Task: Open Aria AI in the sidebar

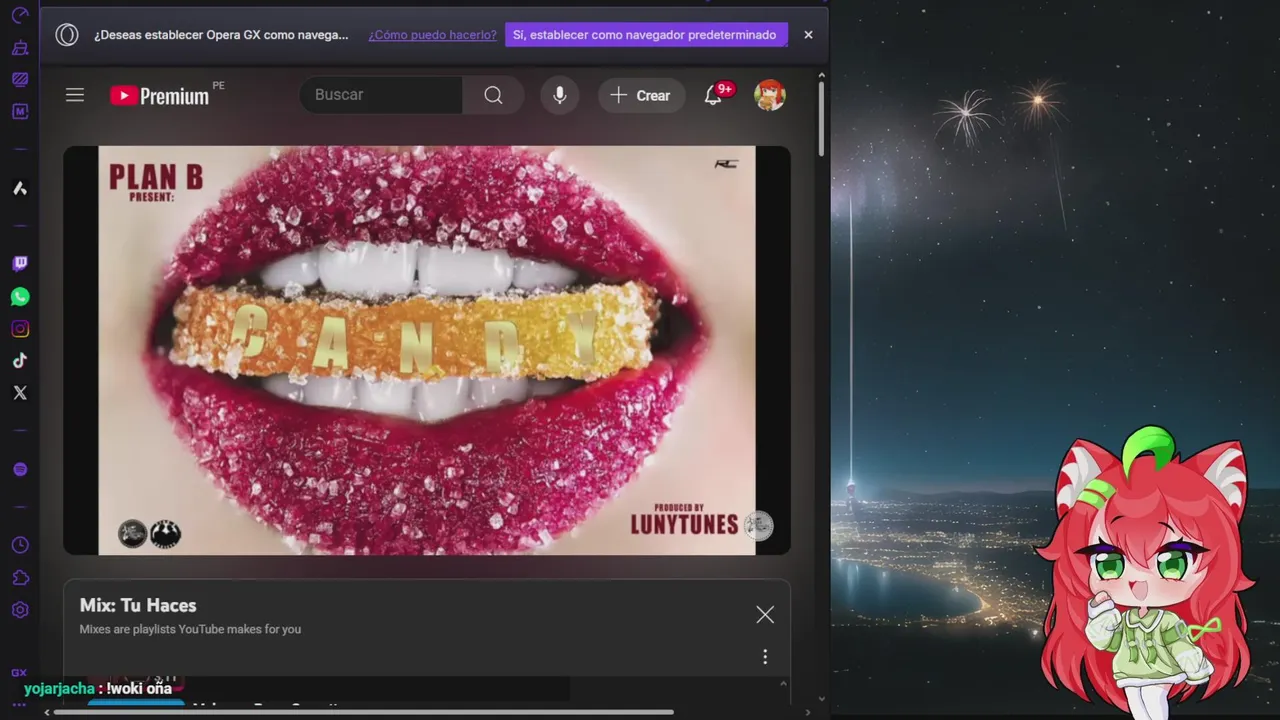Action: 20,188
